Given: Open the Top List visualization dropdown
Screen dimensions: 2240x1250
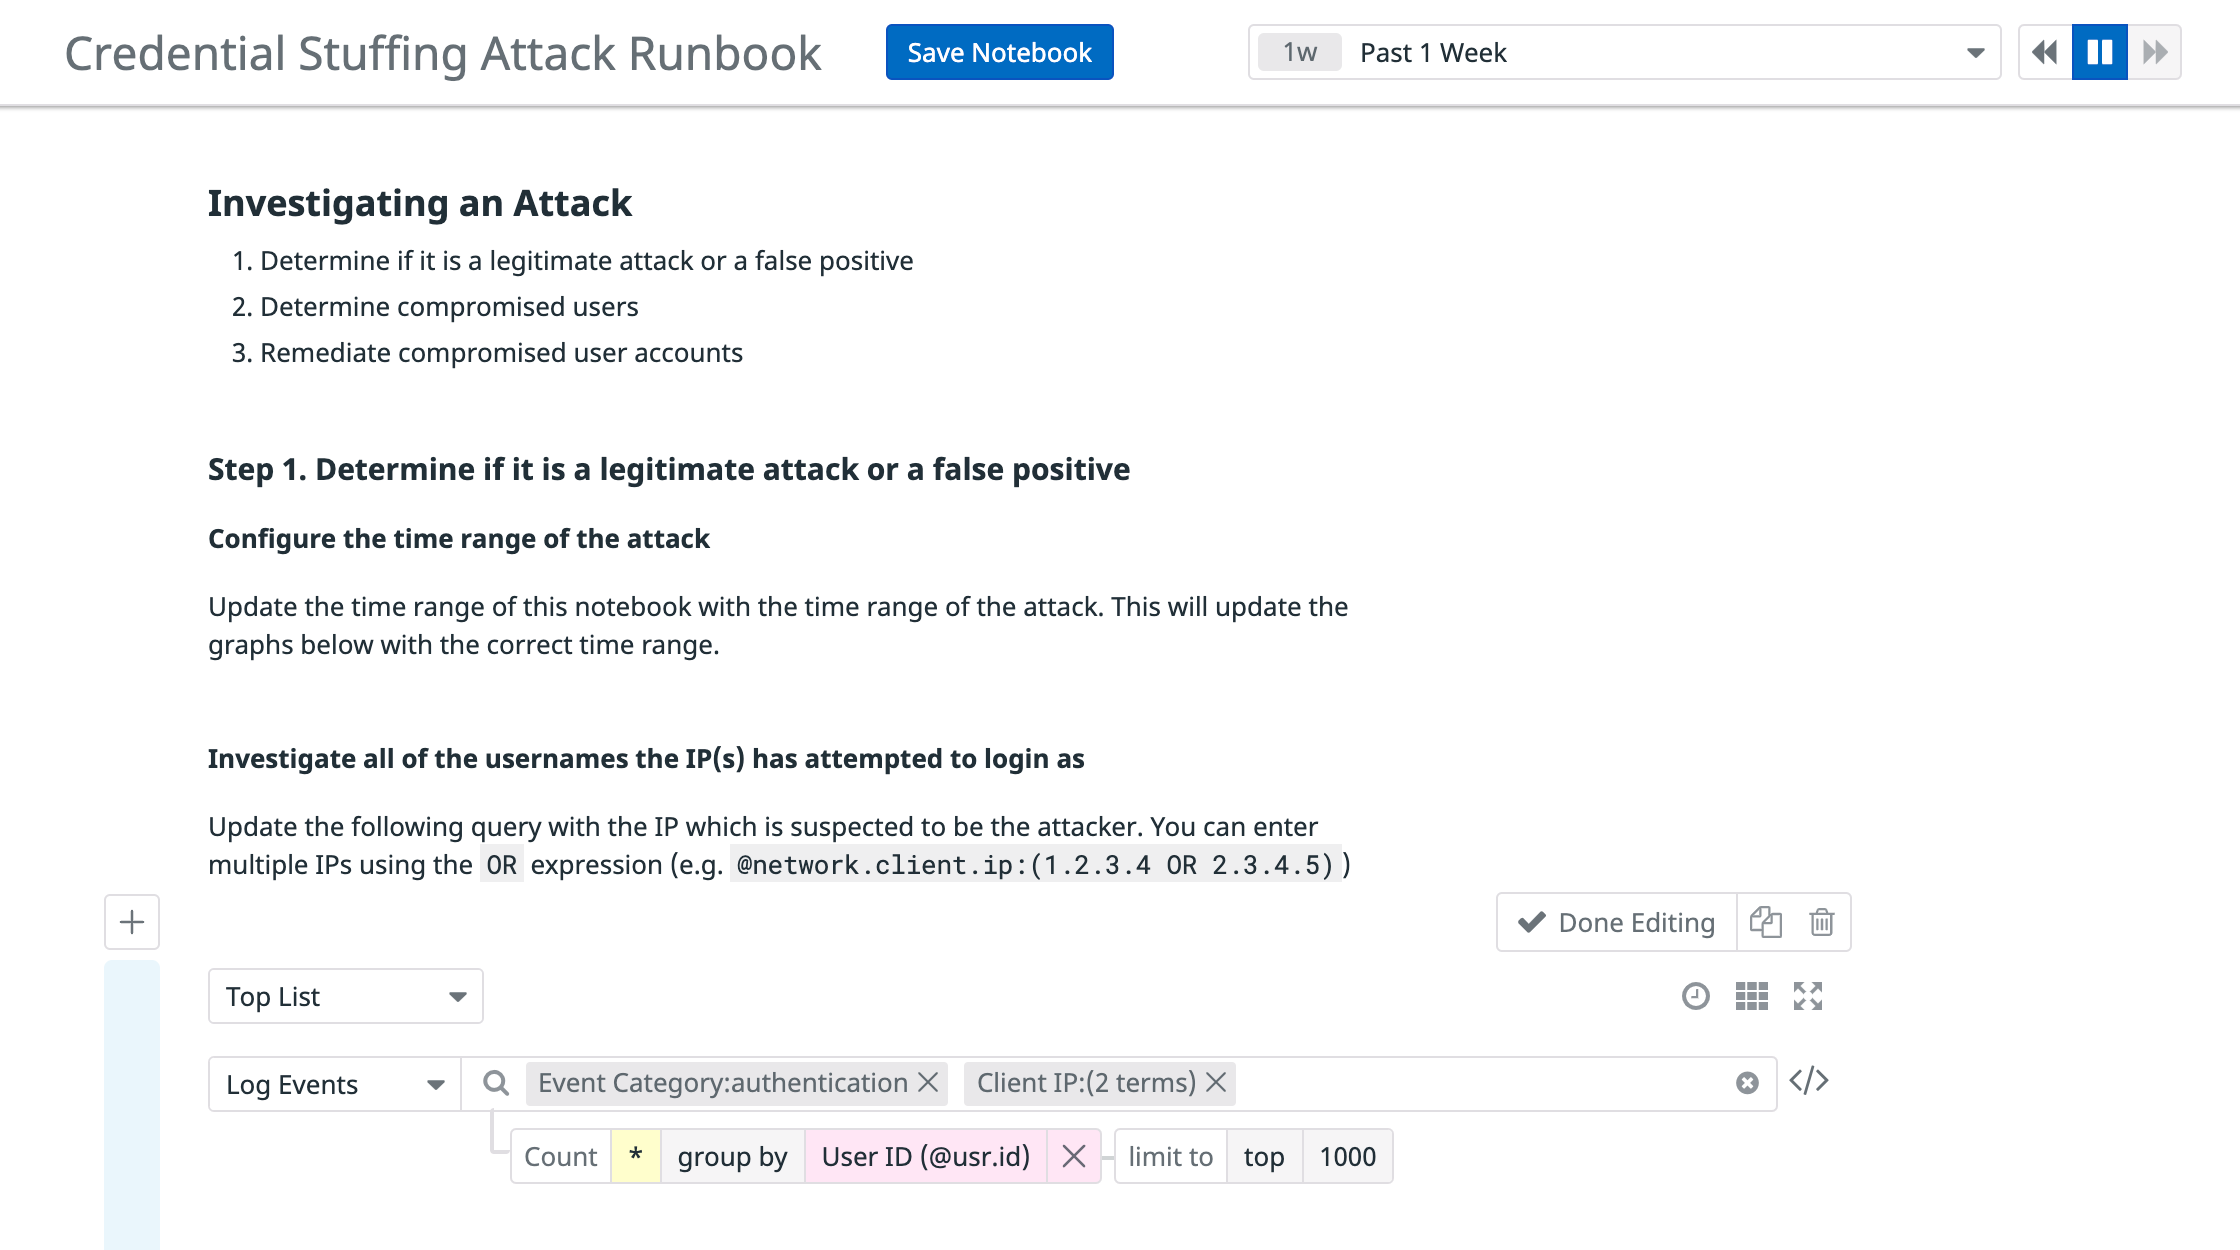Looking at the screenshot, I should (x=344, y=996).
